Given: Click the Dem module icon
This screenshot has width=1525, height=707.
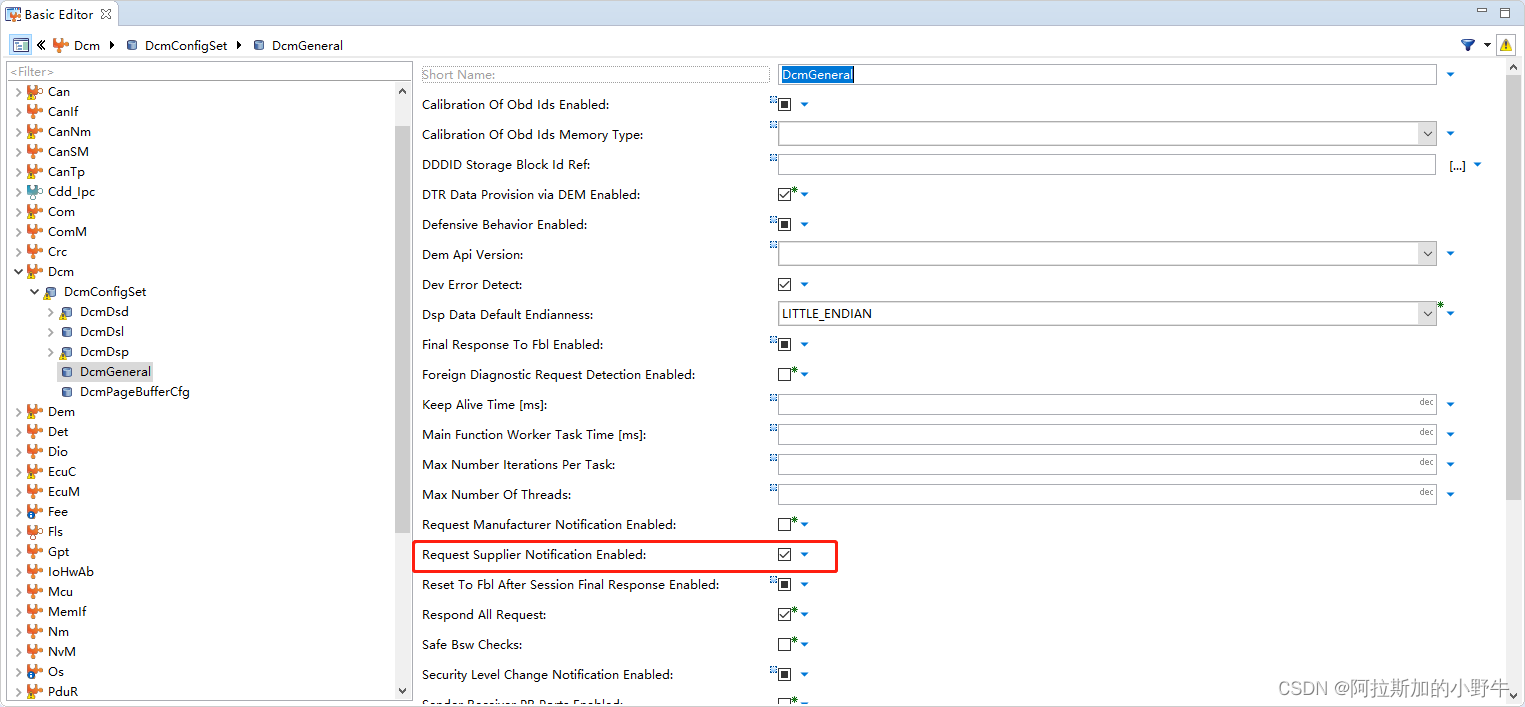Looking at the screenshot, I should (35, 411).
